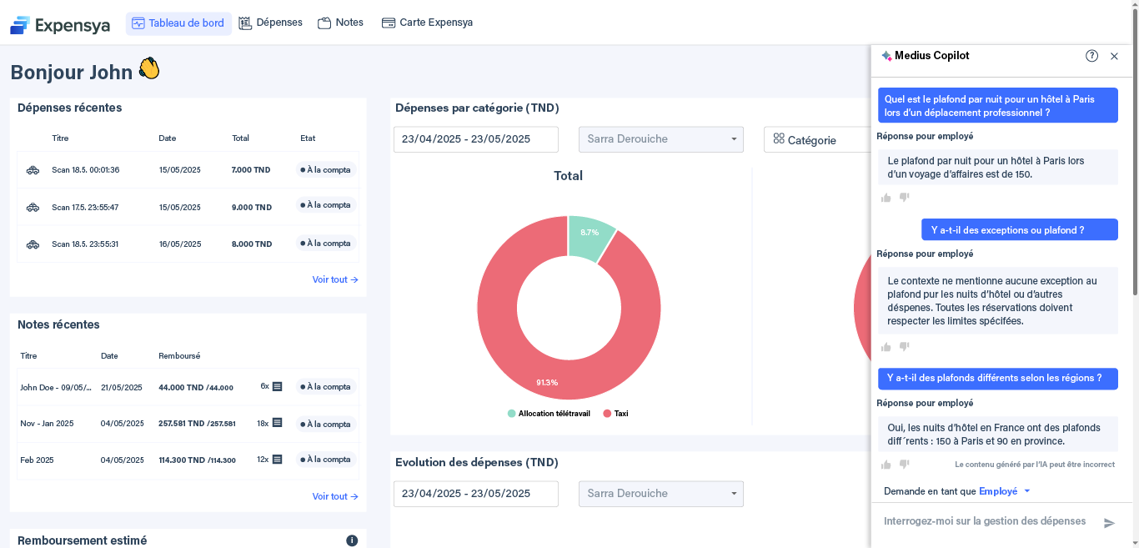Go to the Dépenses tab
This screenshot has height=548, width=1139.
click(x=270, y=23)
